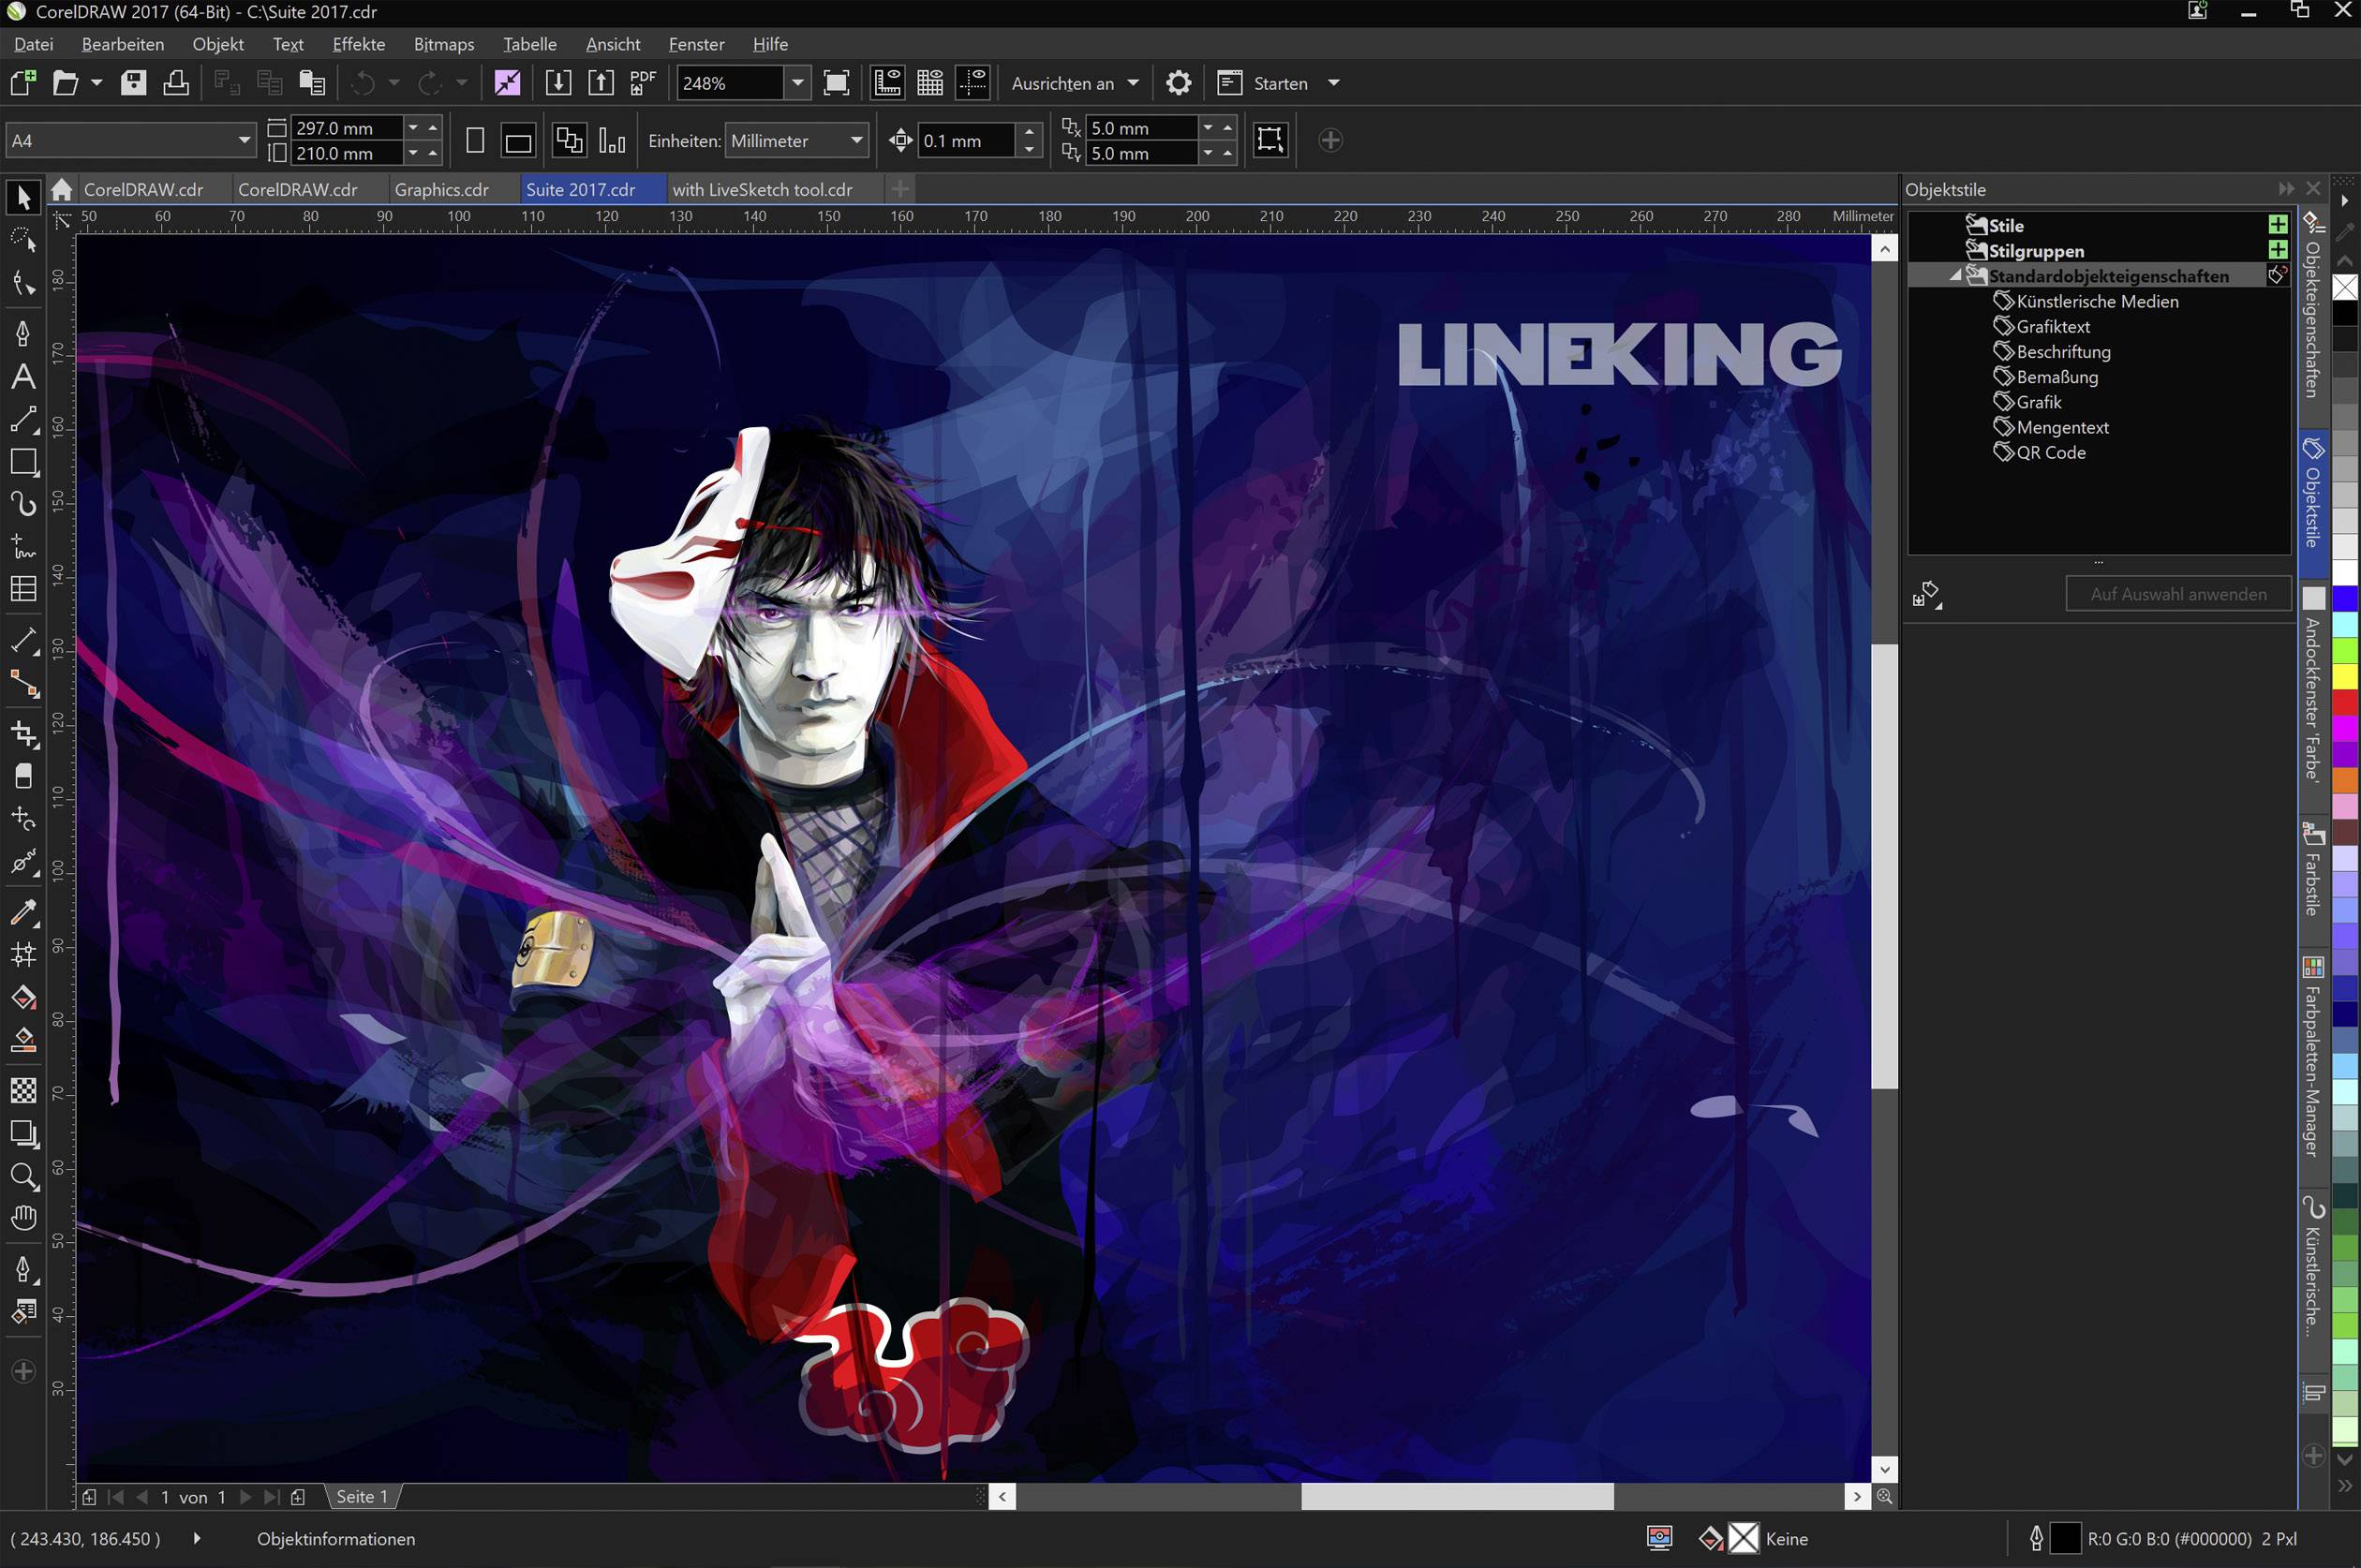Screen dimensions: 2361x1568
Task: Click the Search content icon in toolbar
Action: [x=507, y=82]
